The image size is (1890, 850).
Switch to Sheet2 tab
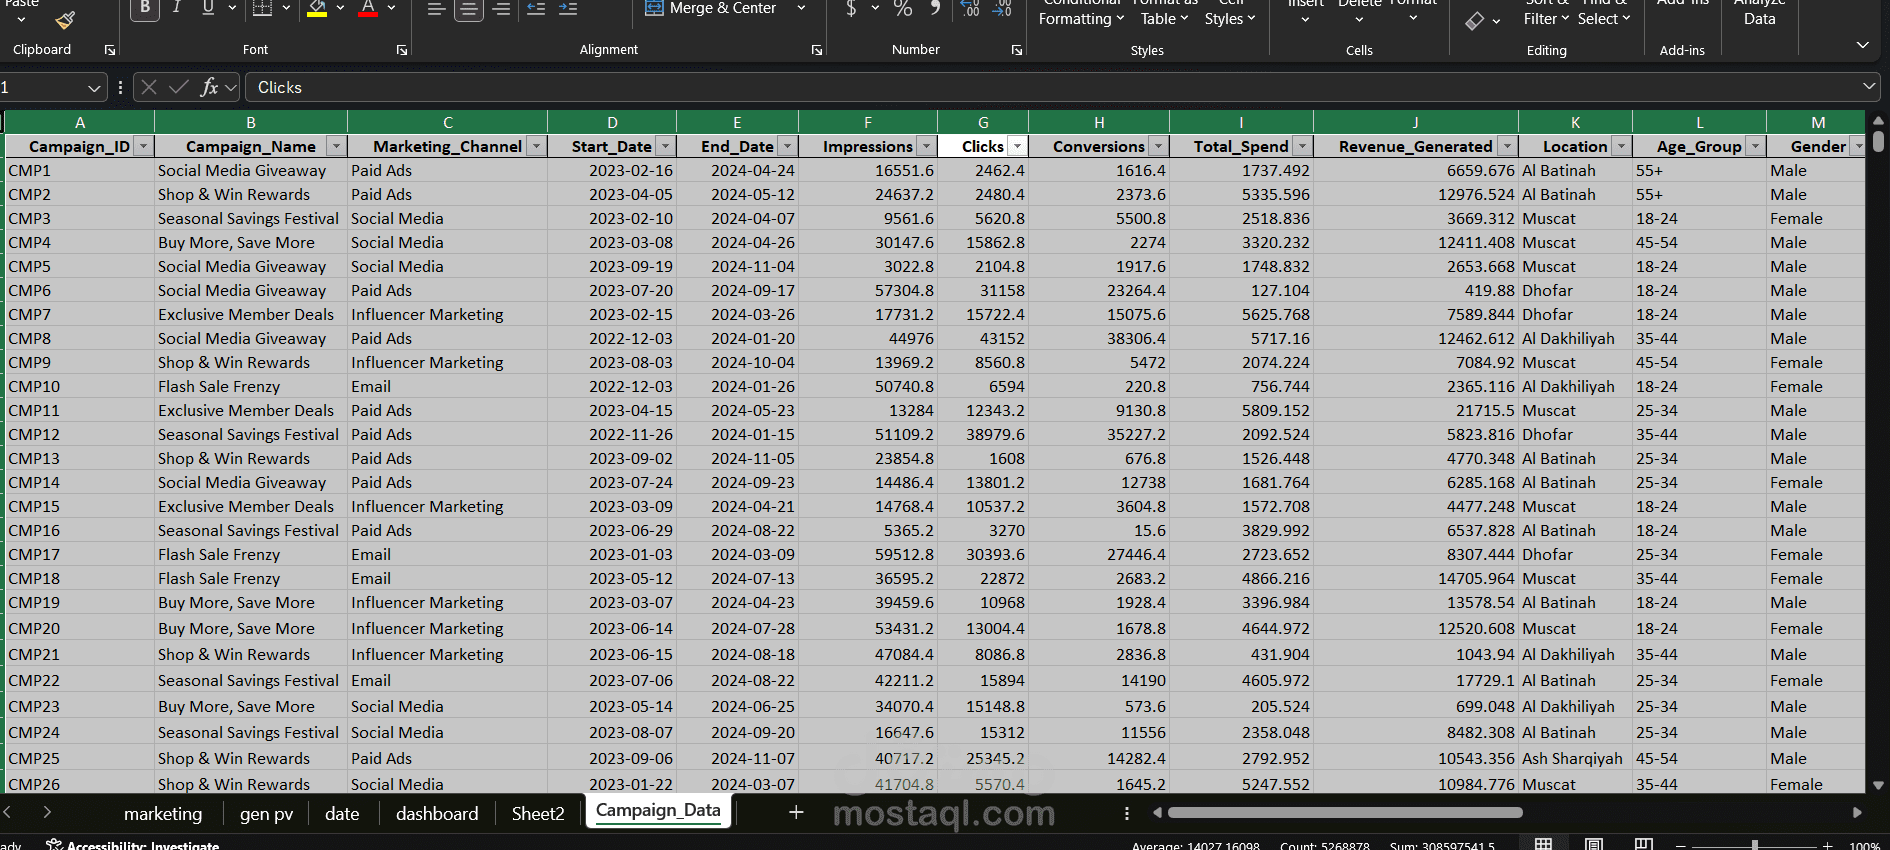pos(538,814)
